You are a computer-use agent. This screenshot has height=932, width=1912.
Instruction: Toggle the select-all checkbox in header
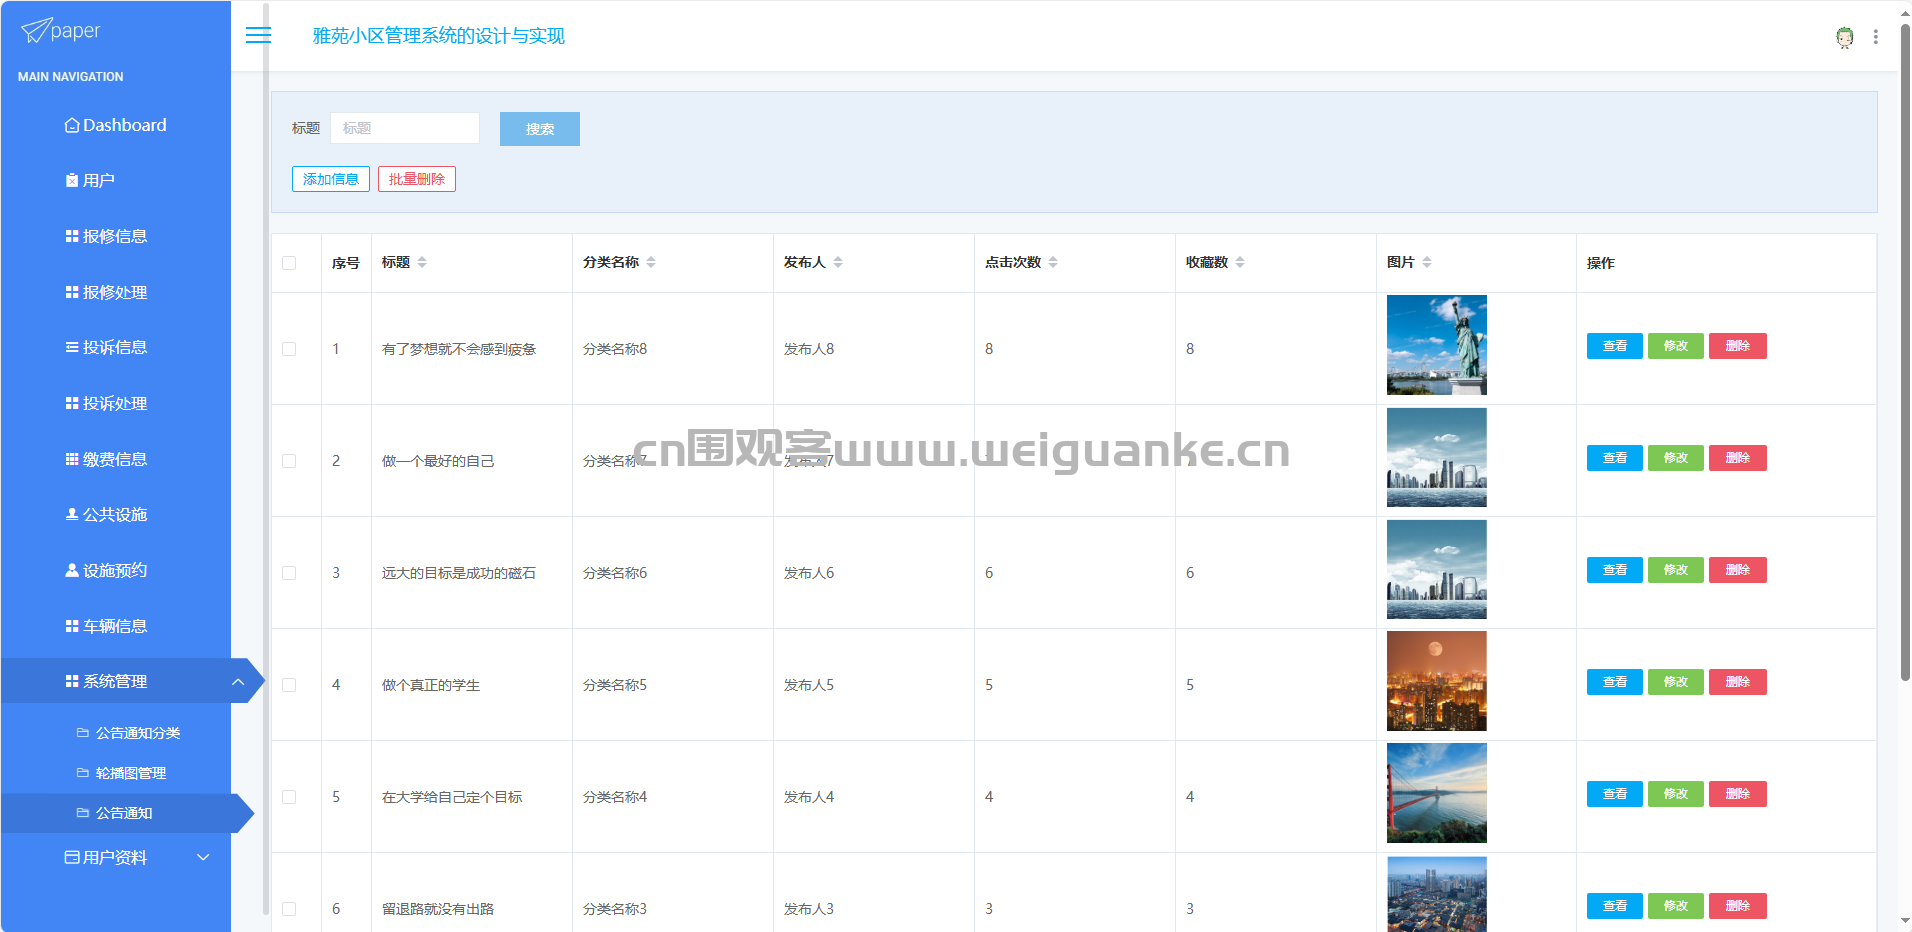click(289, 263)
